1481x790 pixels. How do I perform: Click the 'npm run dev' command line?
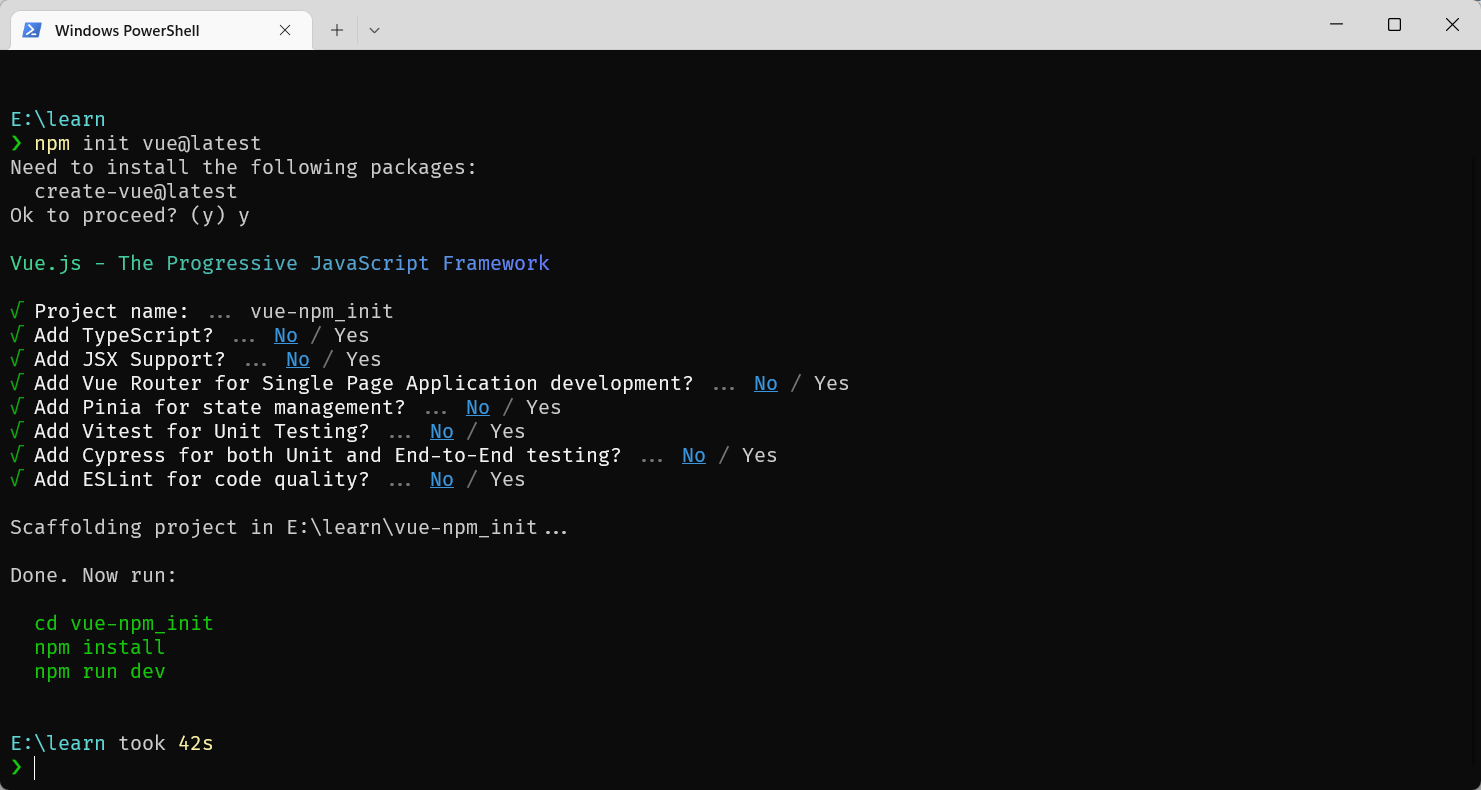(100, 671)
